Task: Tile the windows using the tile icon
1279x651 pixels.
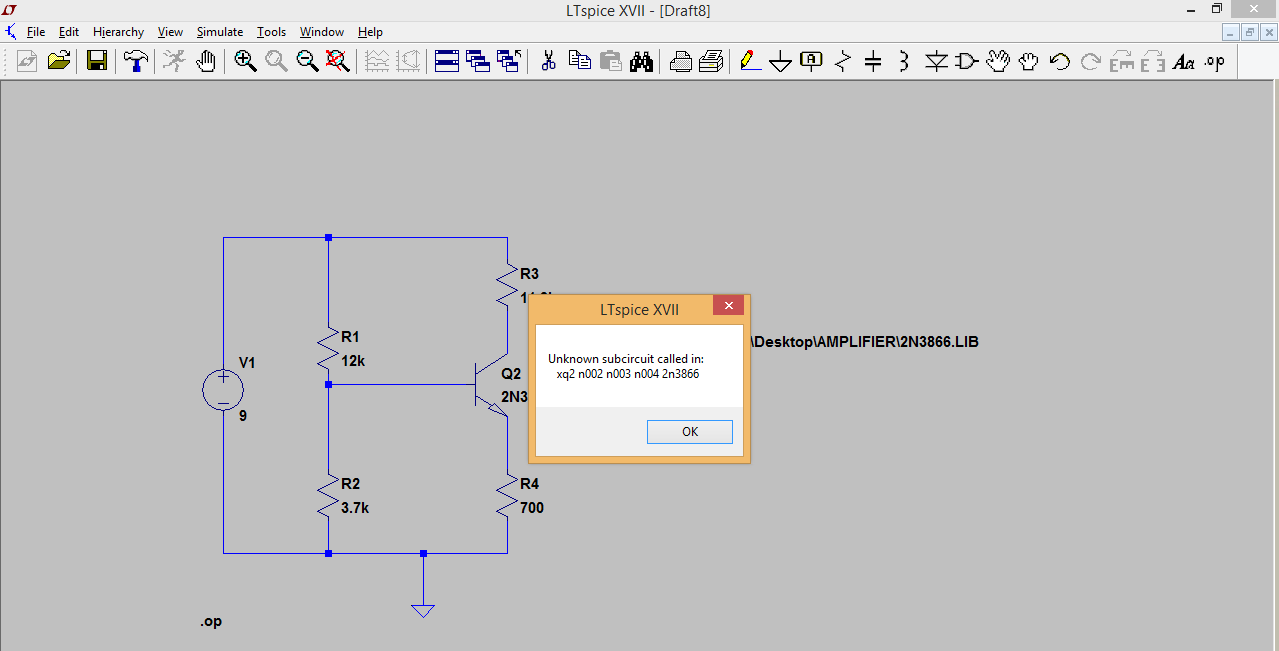Action: pos(446,61)
